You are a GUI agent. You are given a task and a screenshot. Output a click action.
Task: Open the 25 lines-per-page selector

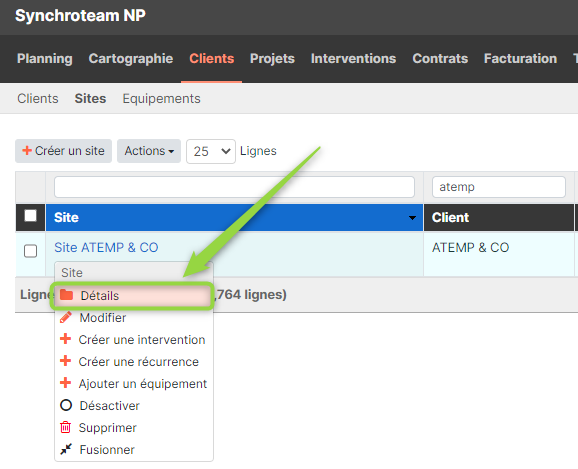click(211, 151)
